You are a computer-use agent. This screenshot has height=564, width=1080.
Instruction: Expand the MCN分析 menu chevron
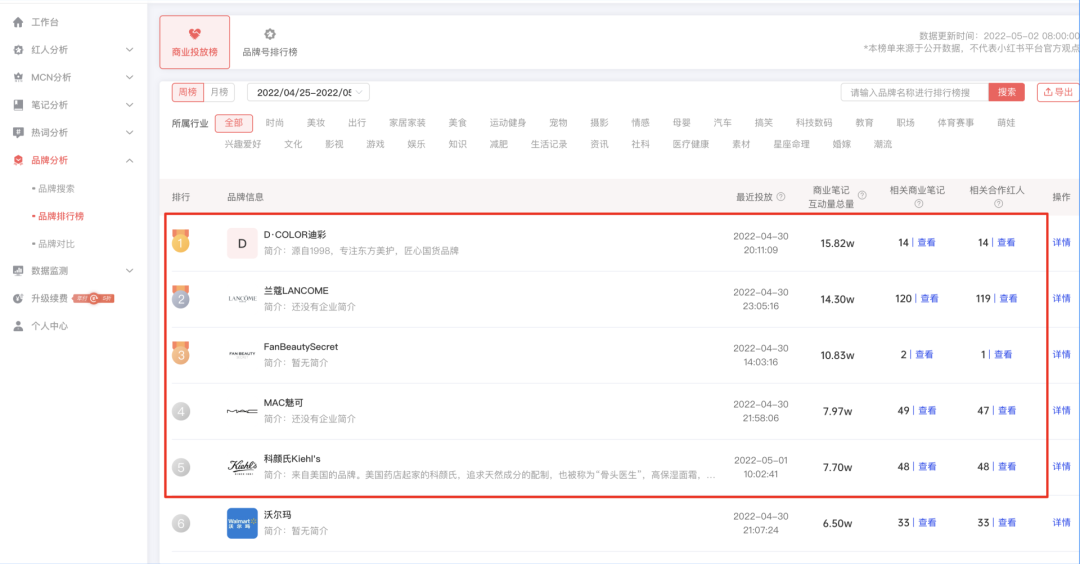[129, 77]
